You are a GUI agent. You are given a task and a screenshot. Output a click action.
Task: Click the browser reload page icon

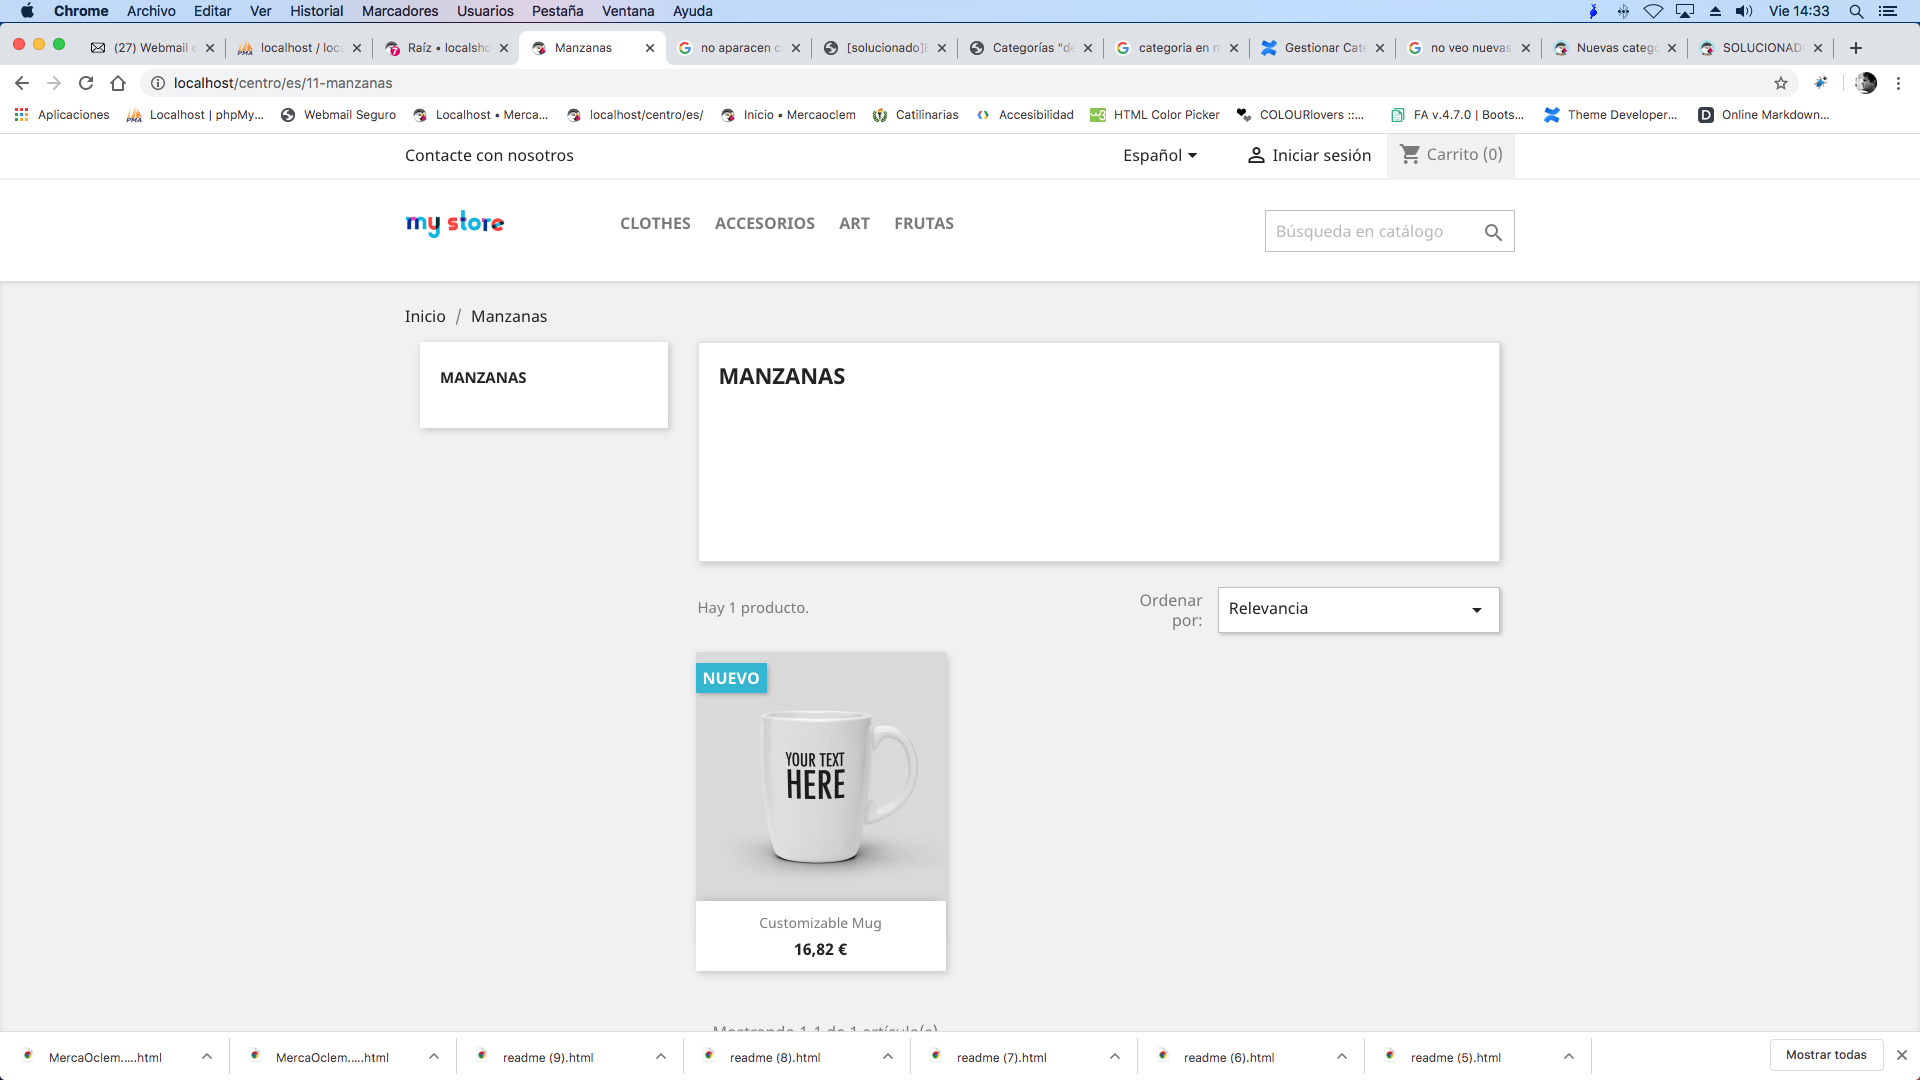86,83
